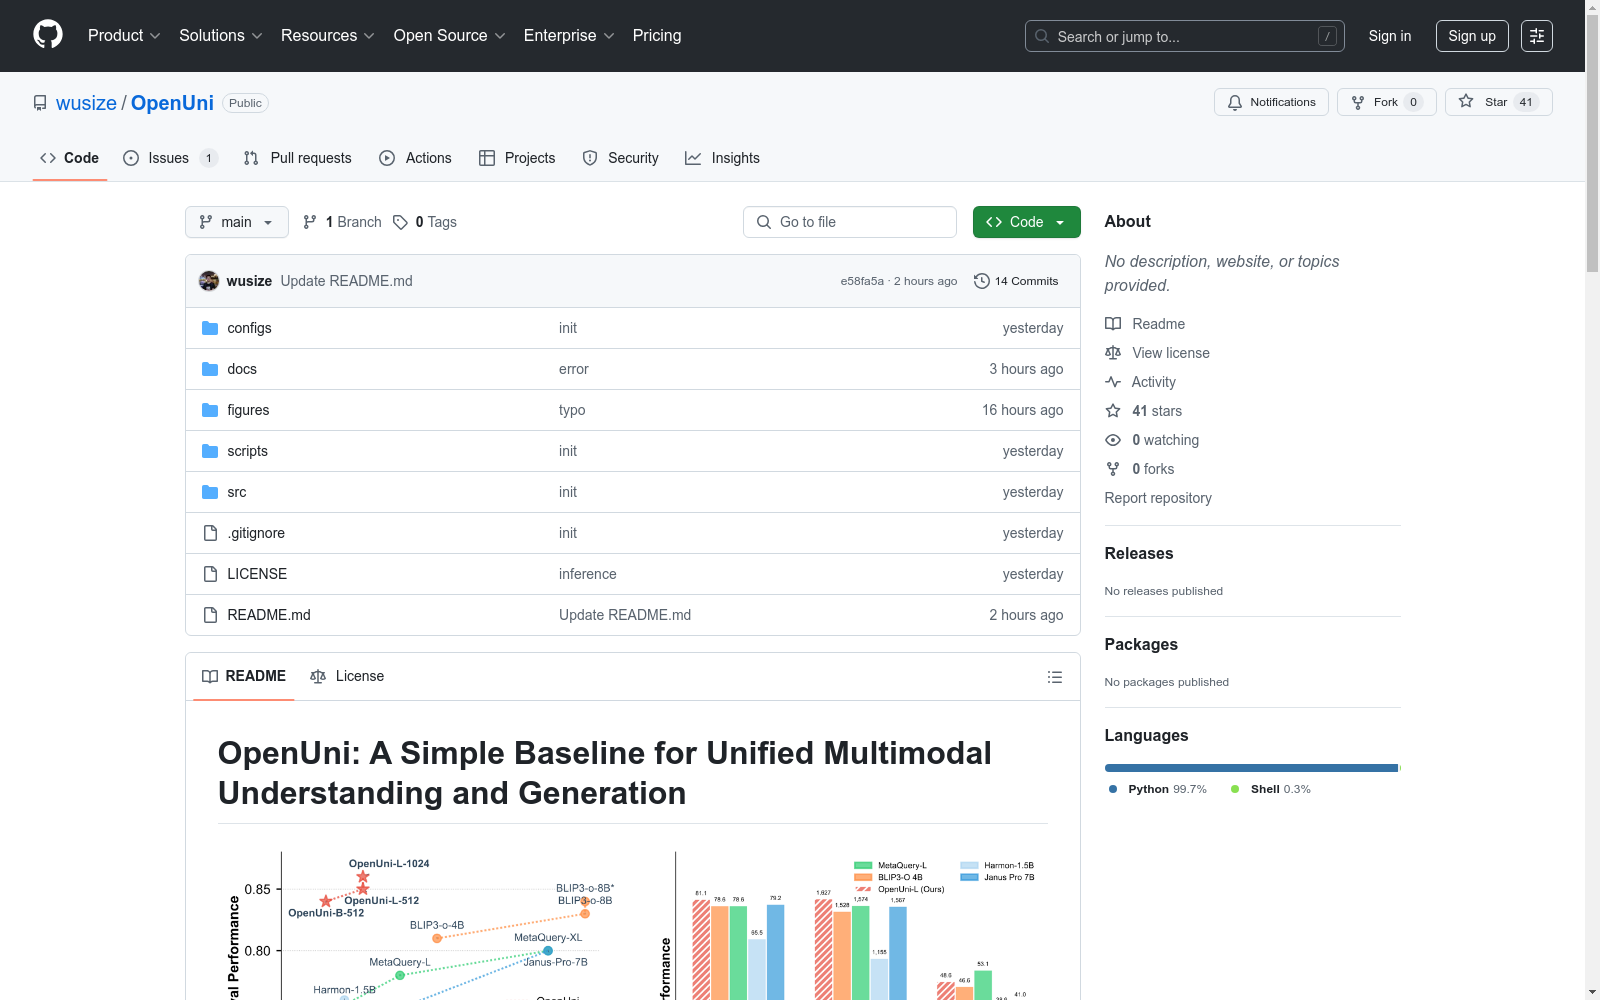Click the eye icon beside watching
1600x1000 pixels.
point(1113,440)
